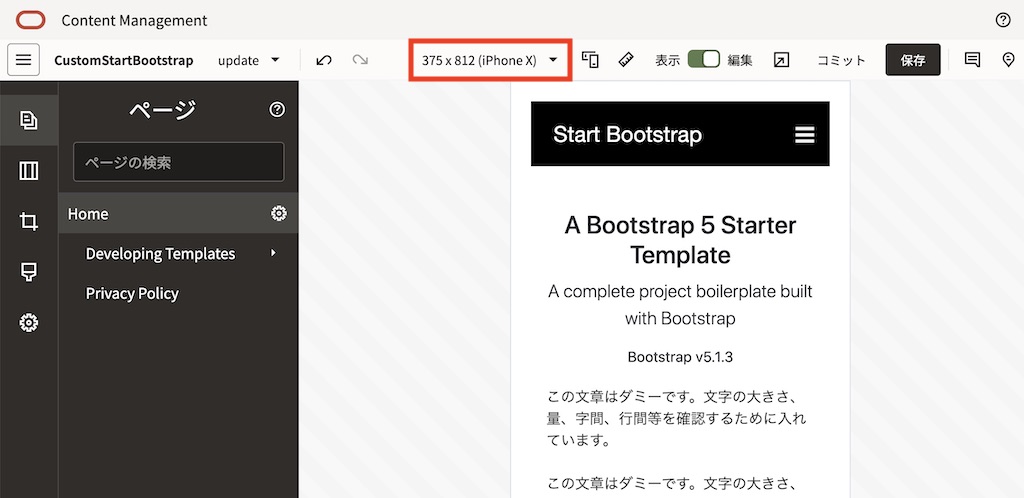Expand the Developing Templates page

pos(273,253)
